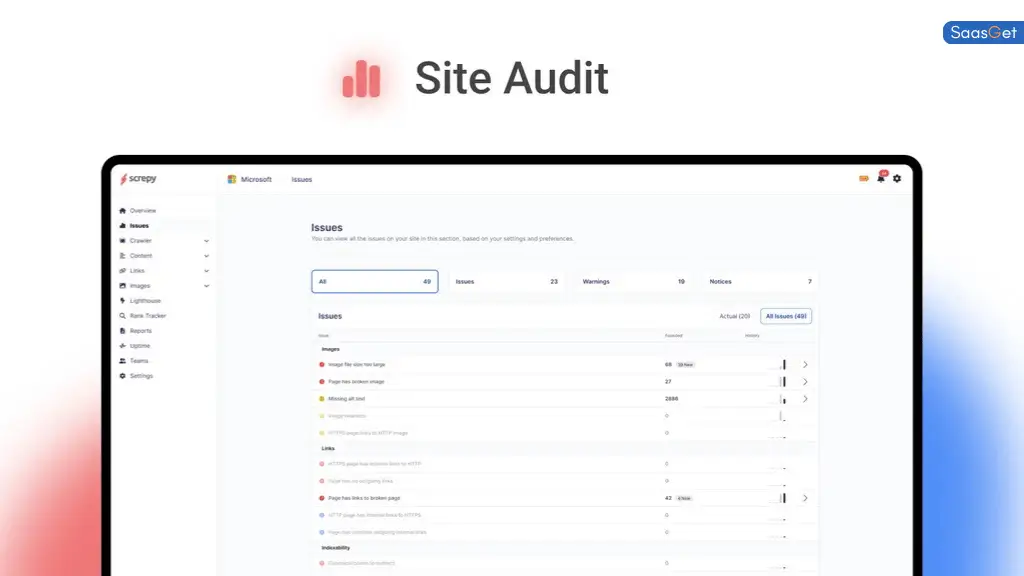1024x576 pixels.
Task: Select the Notices 7 filter tab
Action: pos(760,281)
